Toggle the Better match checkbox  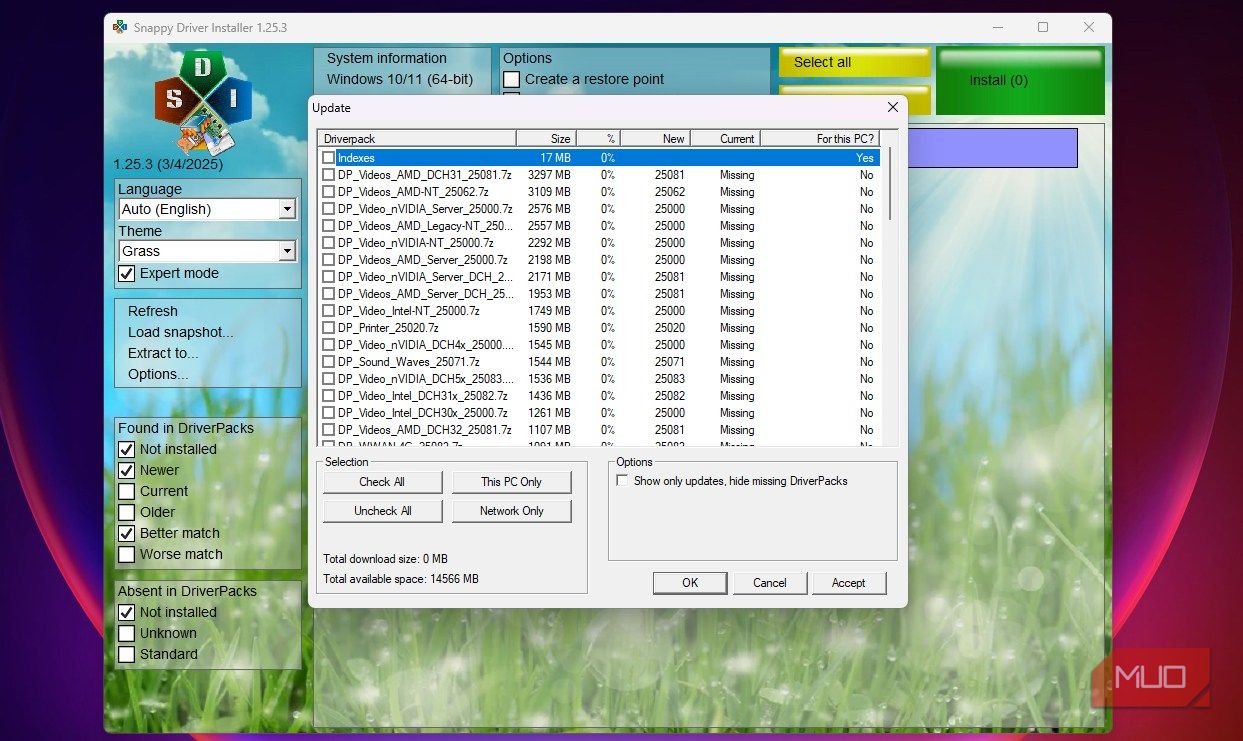[127, 533]
